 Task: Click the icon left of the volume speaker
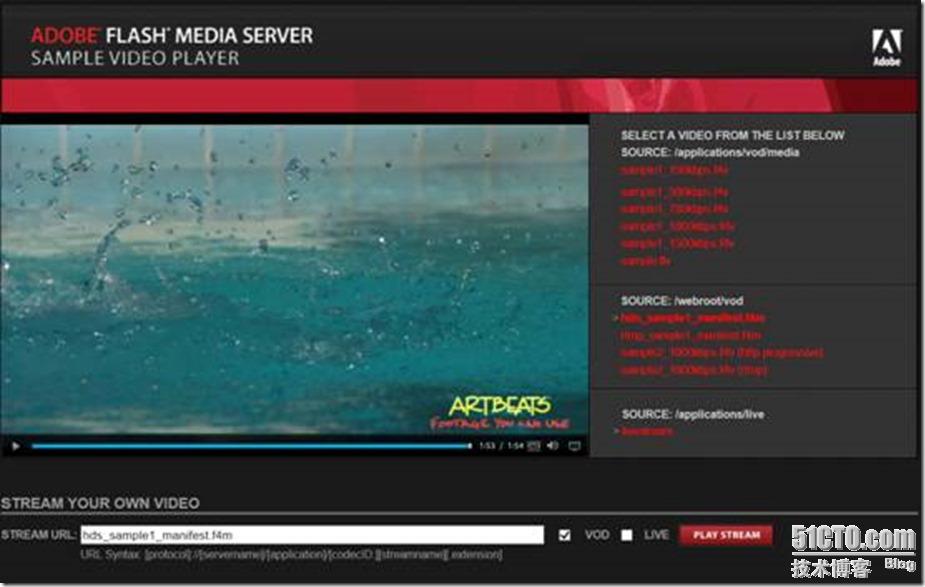[534, 446]
